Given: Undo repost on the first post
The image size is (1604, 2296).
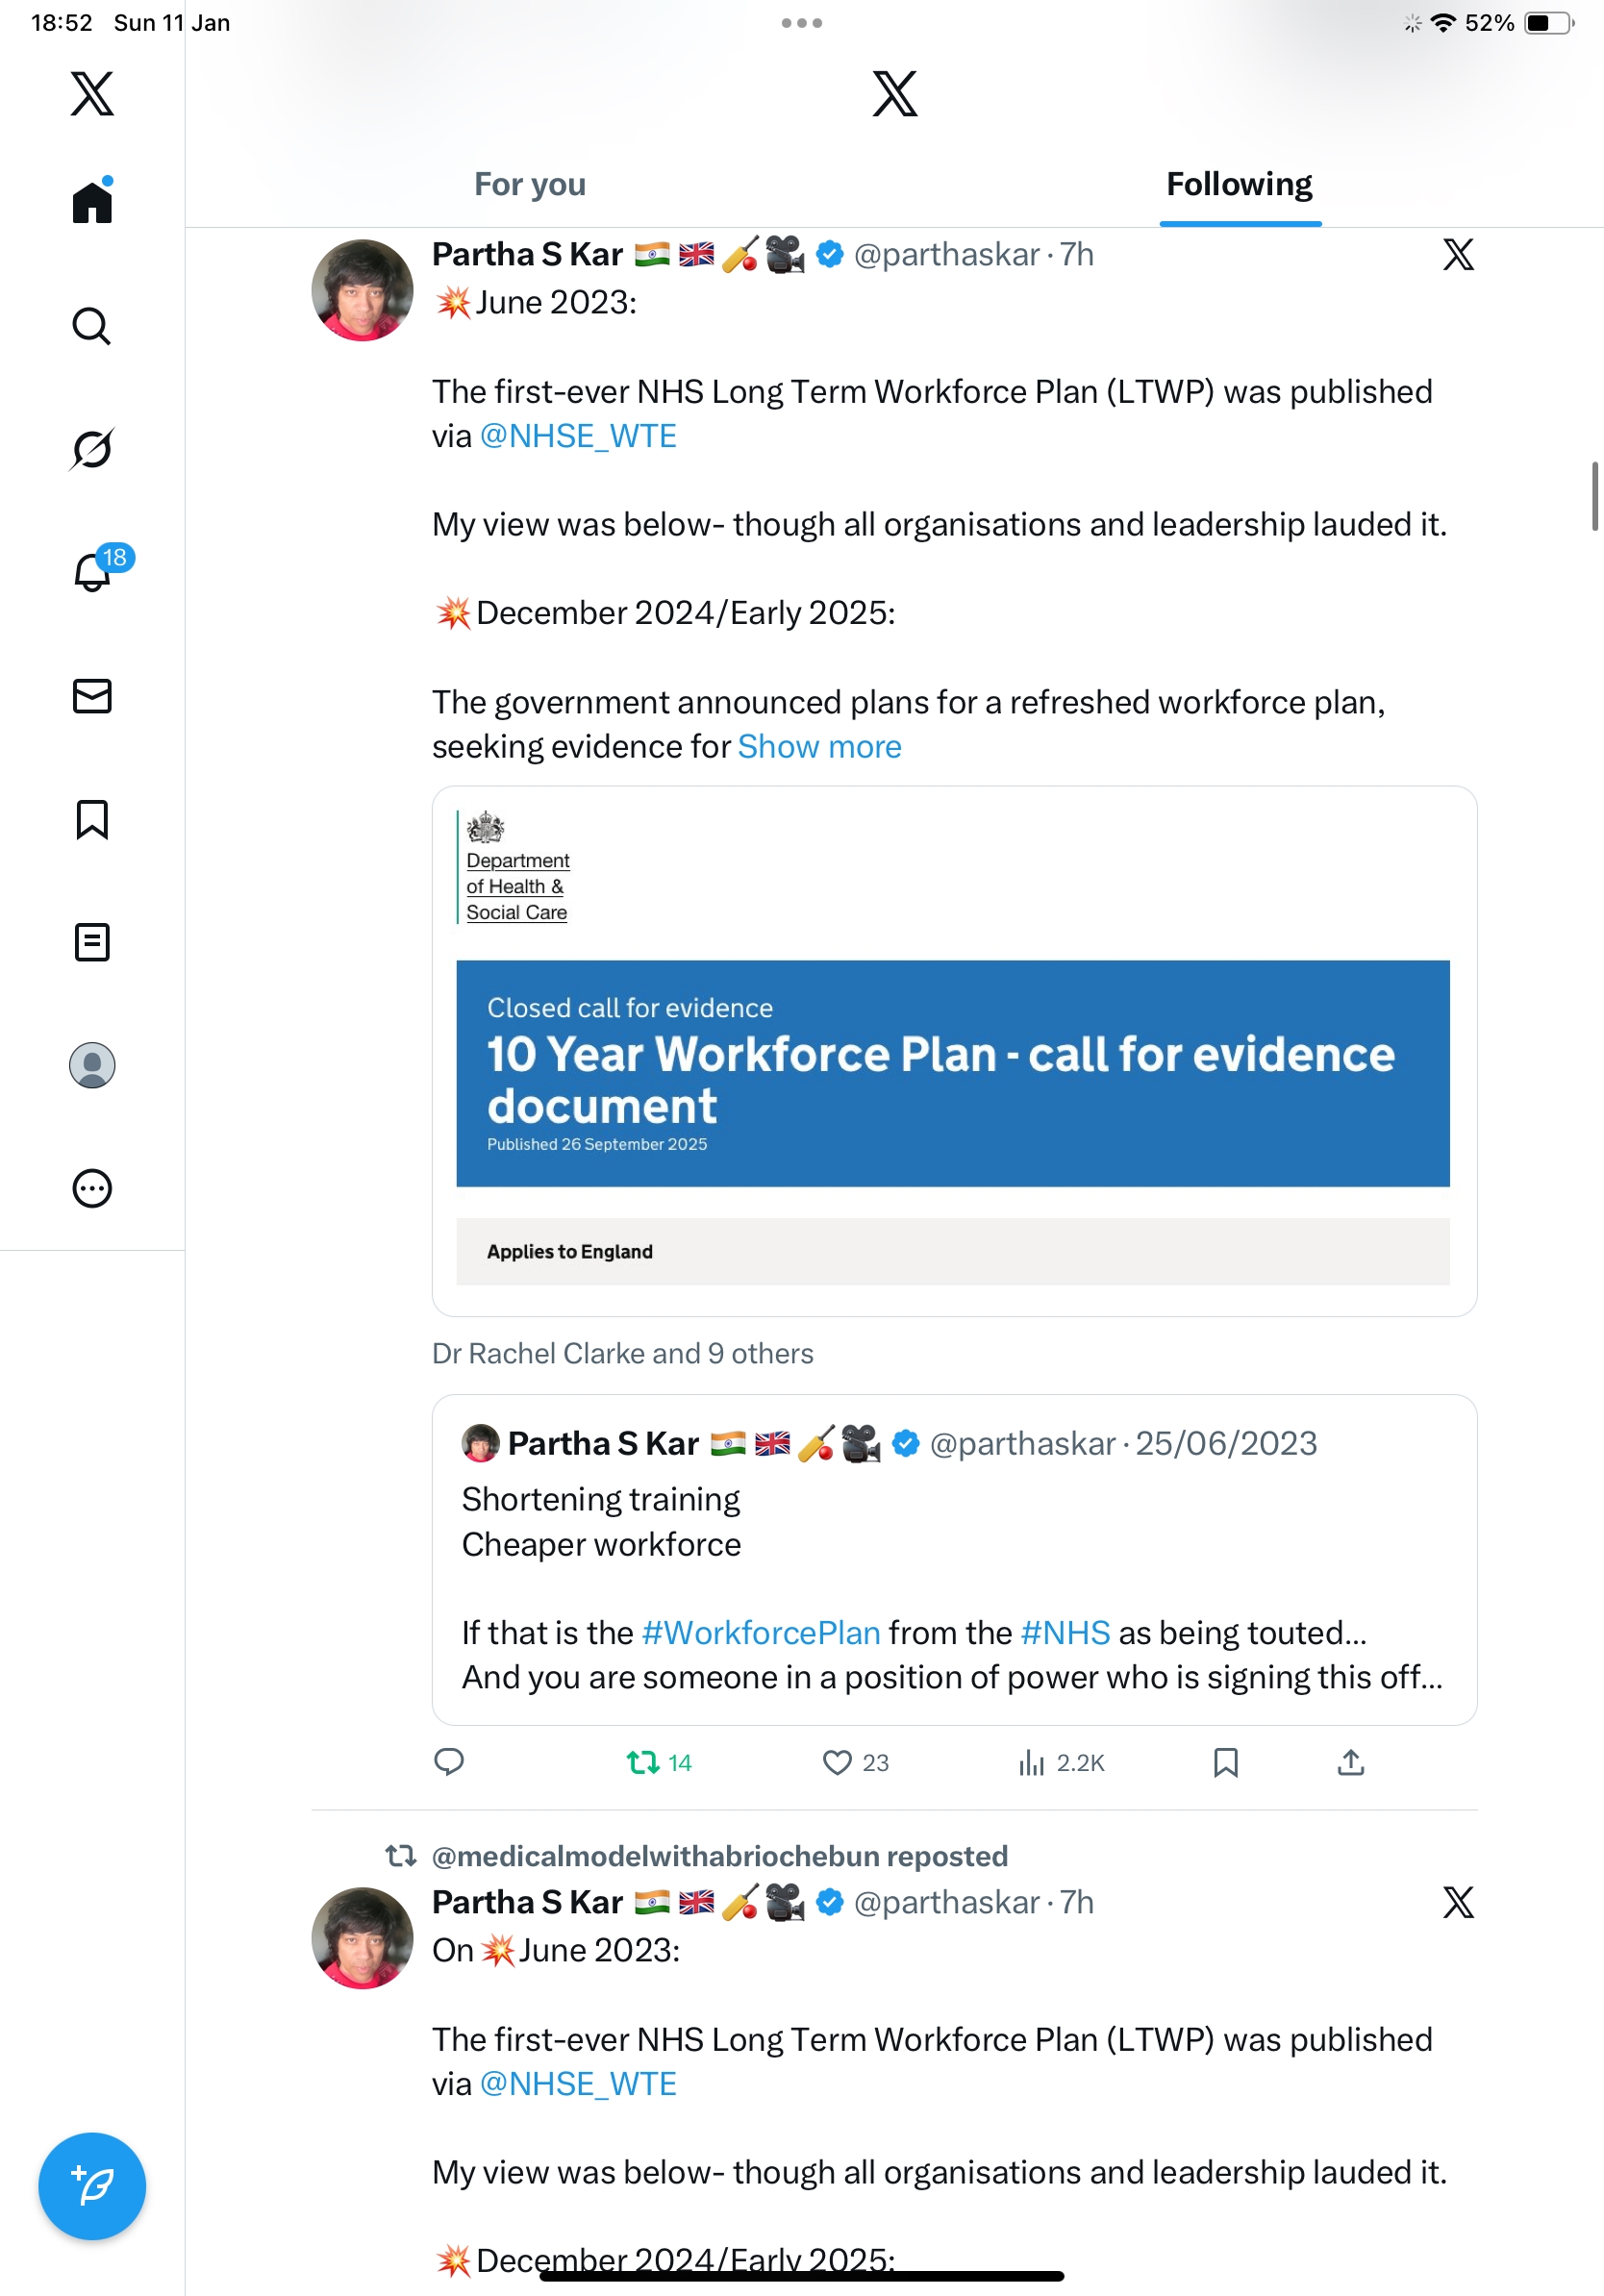Looking at the screenshot, I should coord(643,1763).
